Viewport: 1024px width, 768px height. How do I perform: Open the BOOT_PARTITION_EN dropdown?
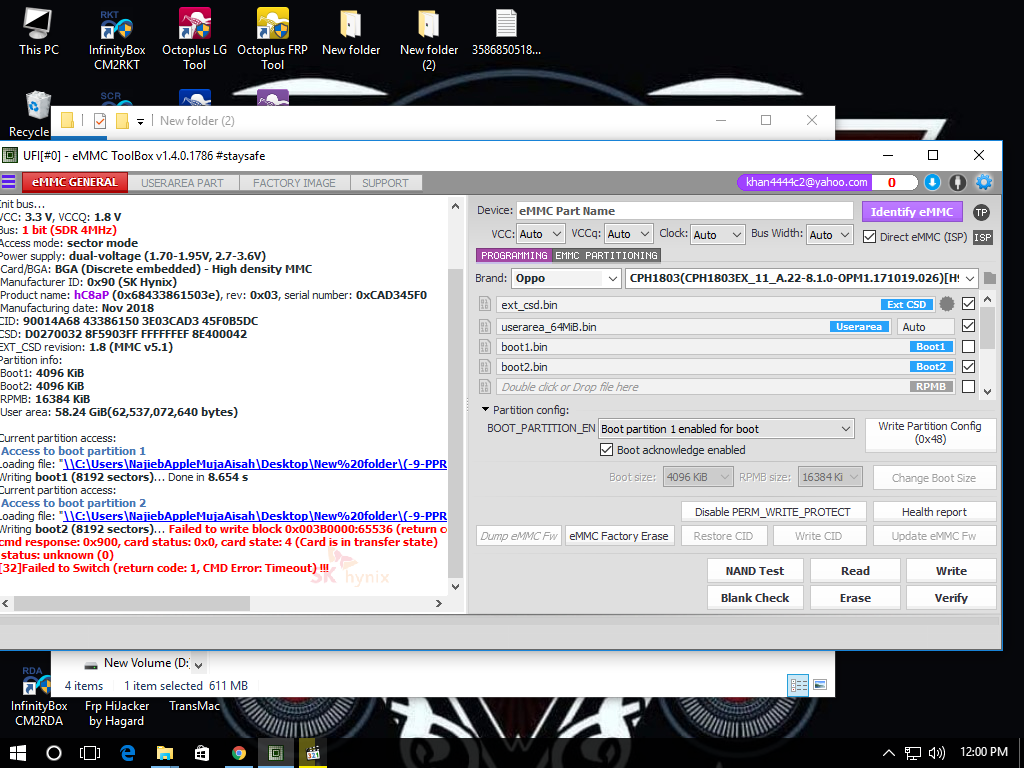[726, 429]
